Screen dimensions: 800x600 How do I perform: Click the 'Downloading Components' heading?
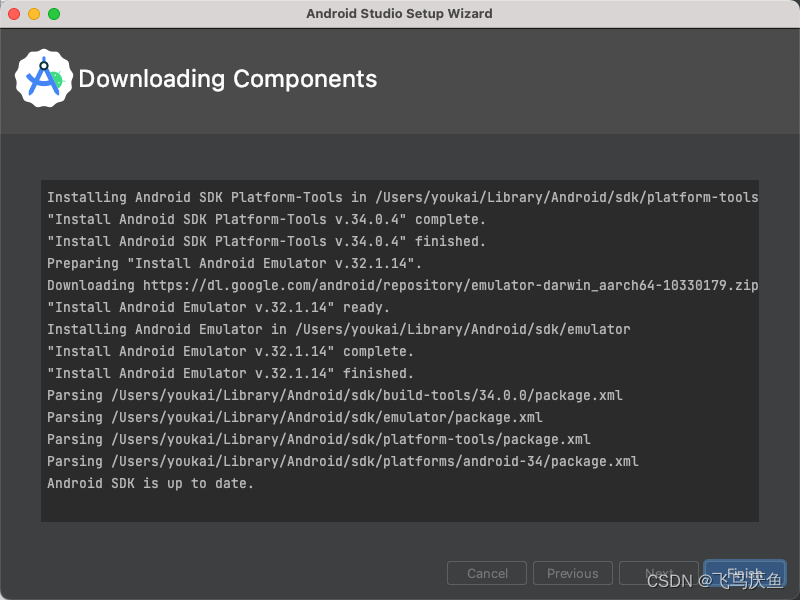[228, 79]
